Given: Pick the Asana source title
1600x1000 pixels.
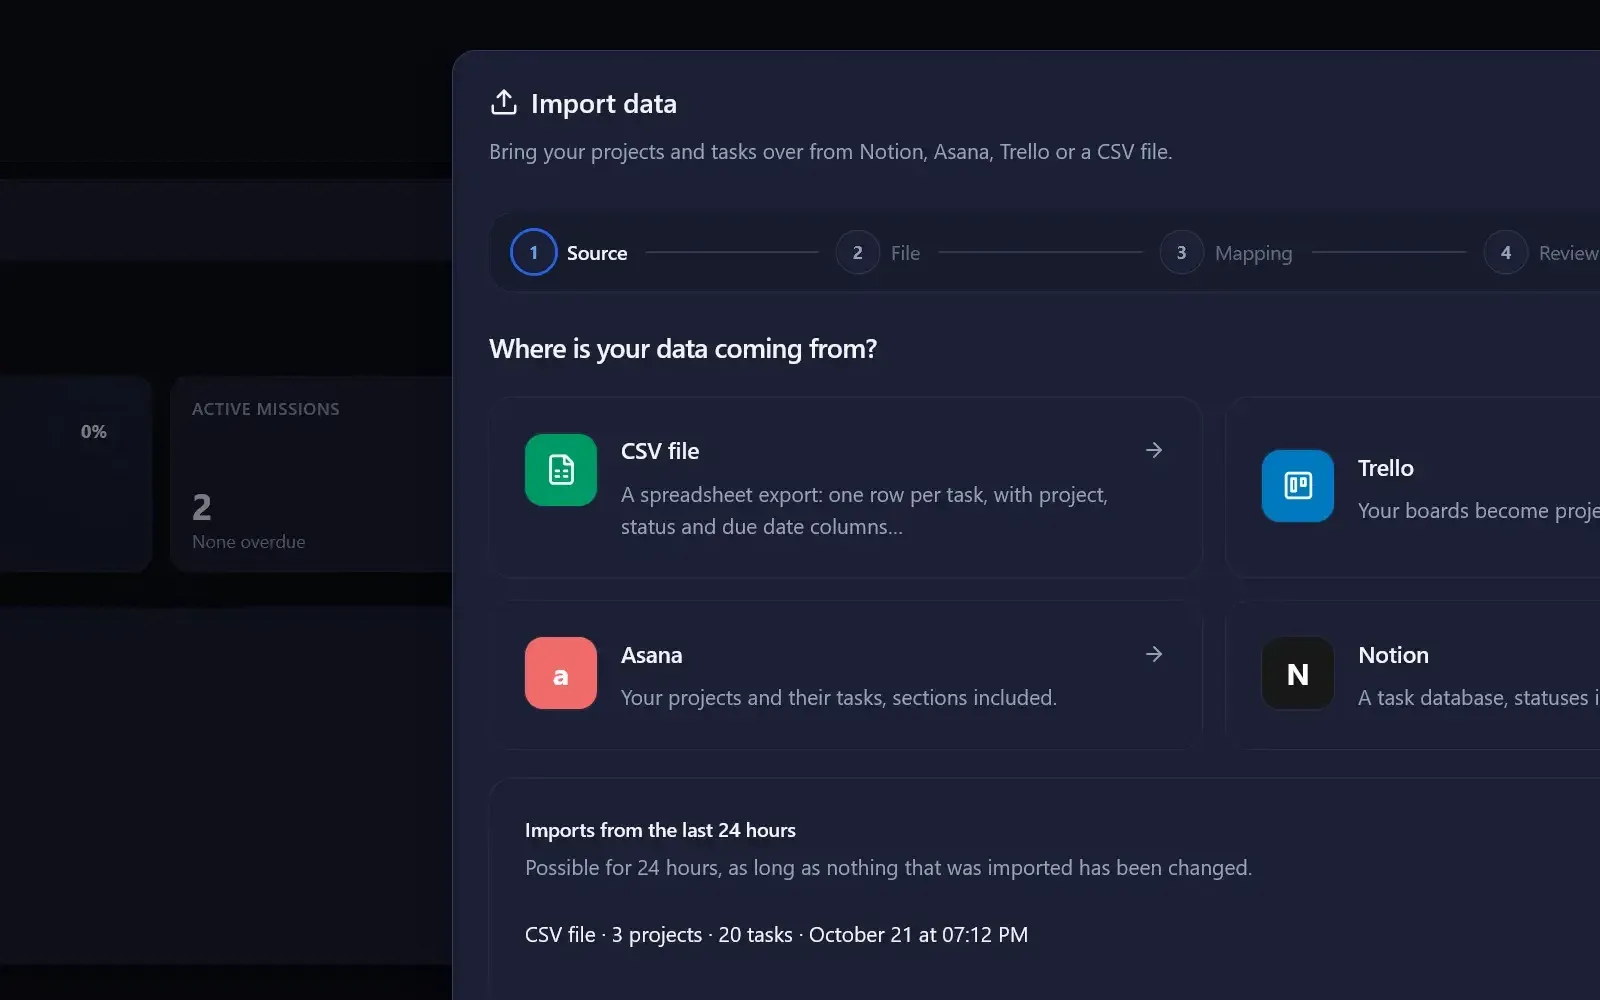Looking at the screenshot, I should [x=652, y=655].
